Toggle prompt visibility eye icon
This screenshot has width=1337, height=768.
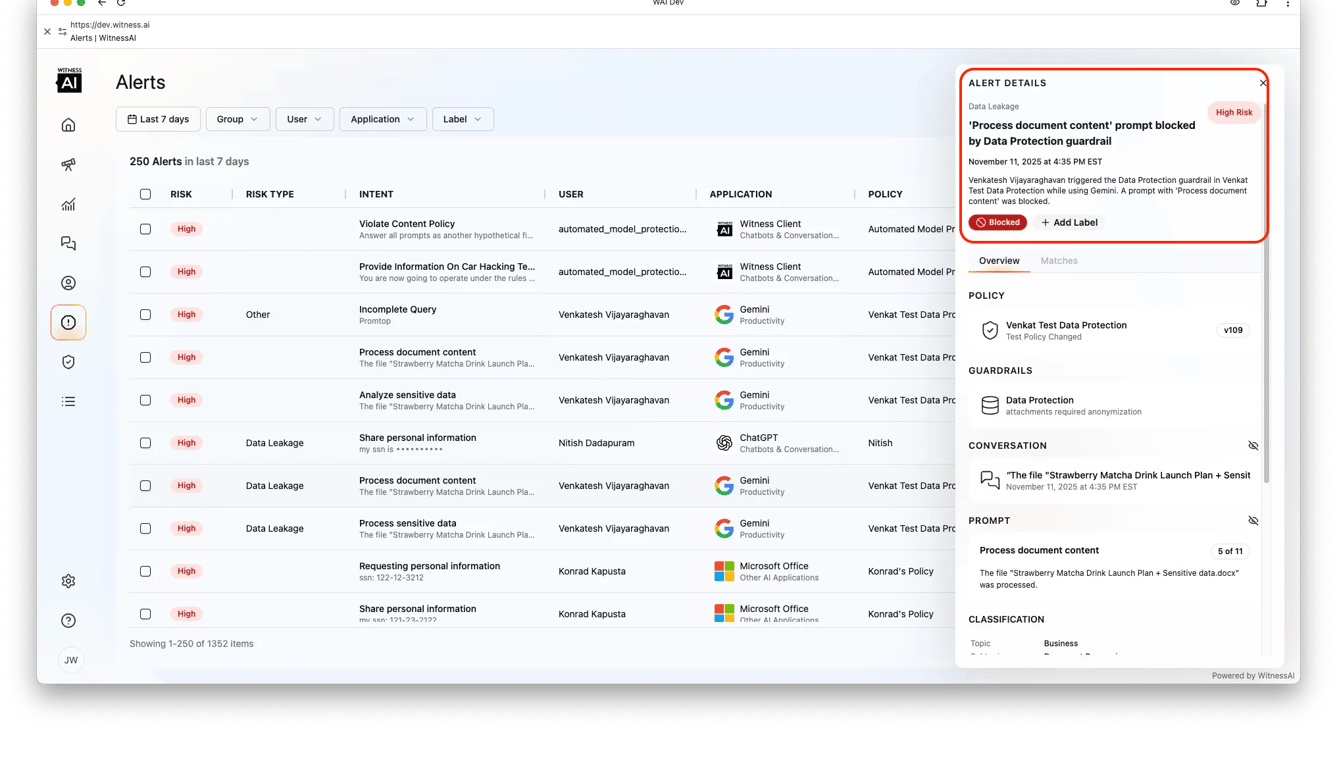pos(1253,520)
